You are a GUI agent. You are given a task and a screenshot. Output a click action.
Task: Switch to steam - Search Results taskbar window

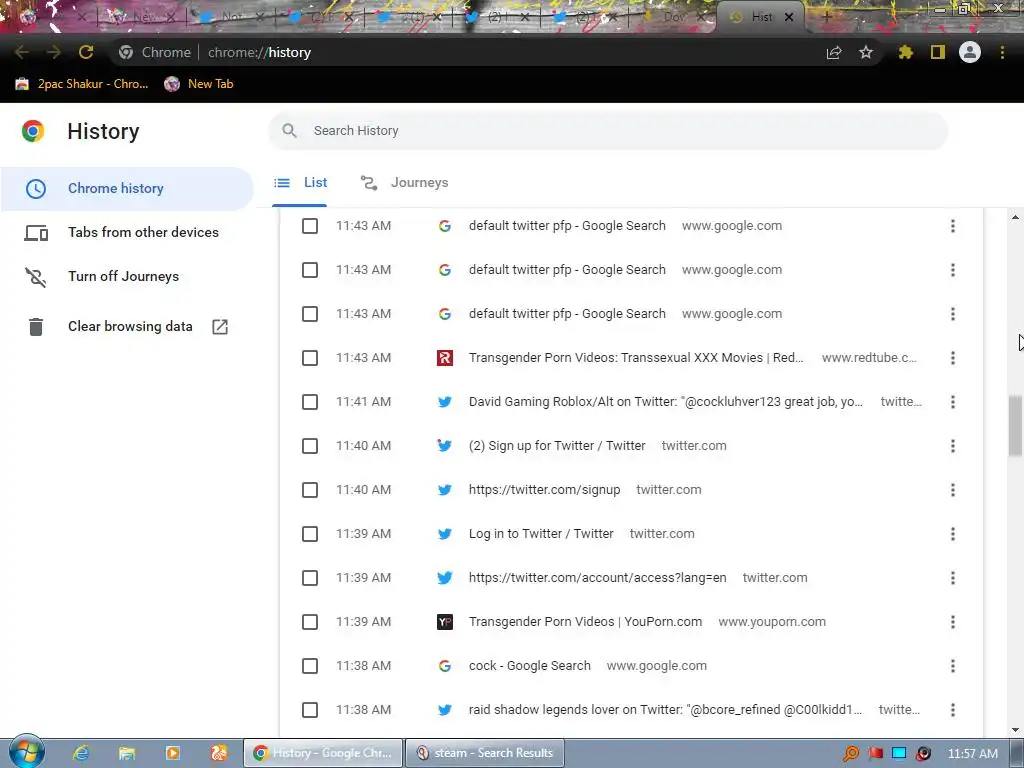coord(485,753)
